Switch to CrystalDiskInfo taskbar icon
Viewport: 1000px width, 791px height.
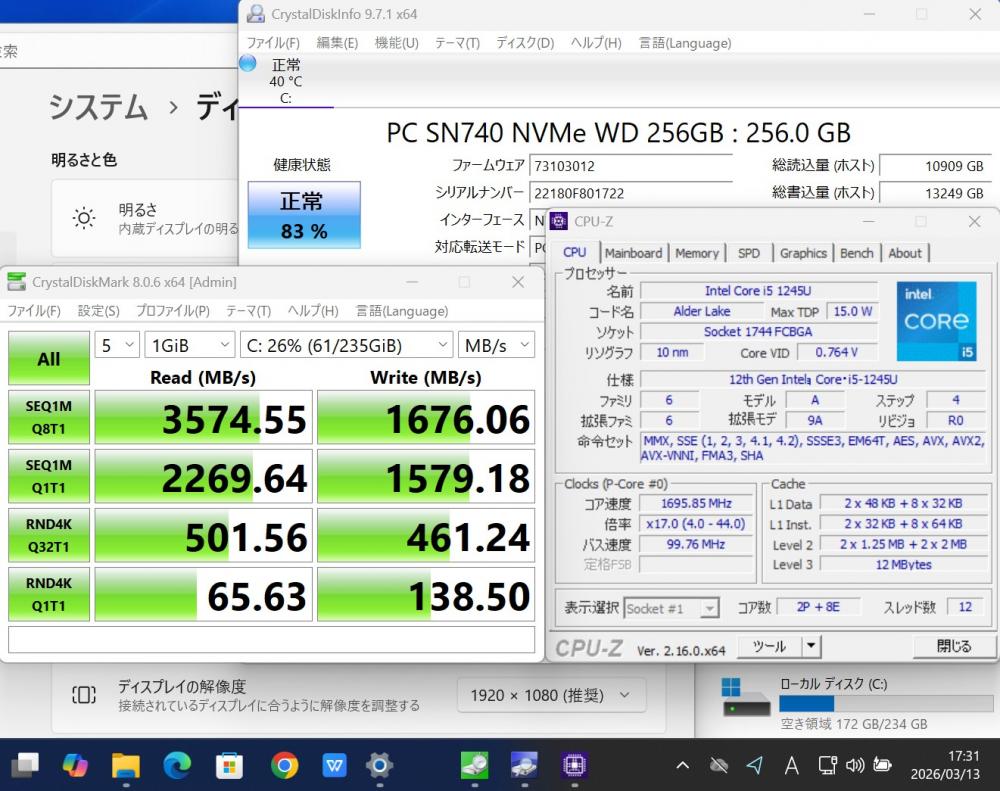click(x=524, y=764)
